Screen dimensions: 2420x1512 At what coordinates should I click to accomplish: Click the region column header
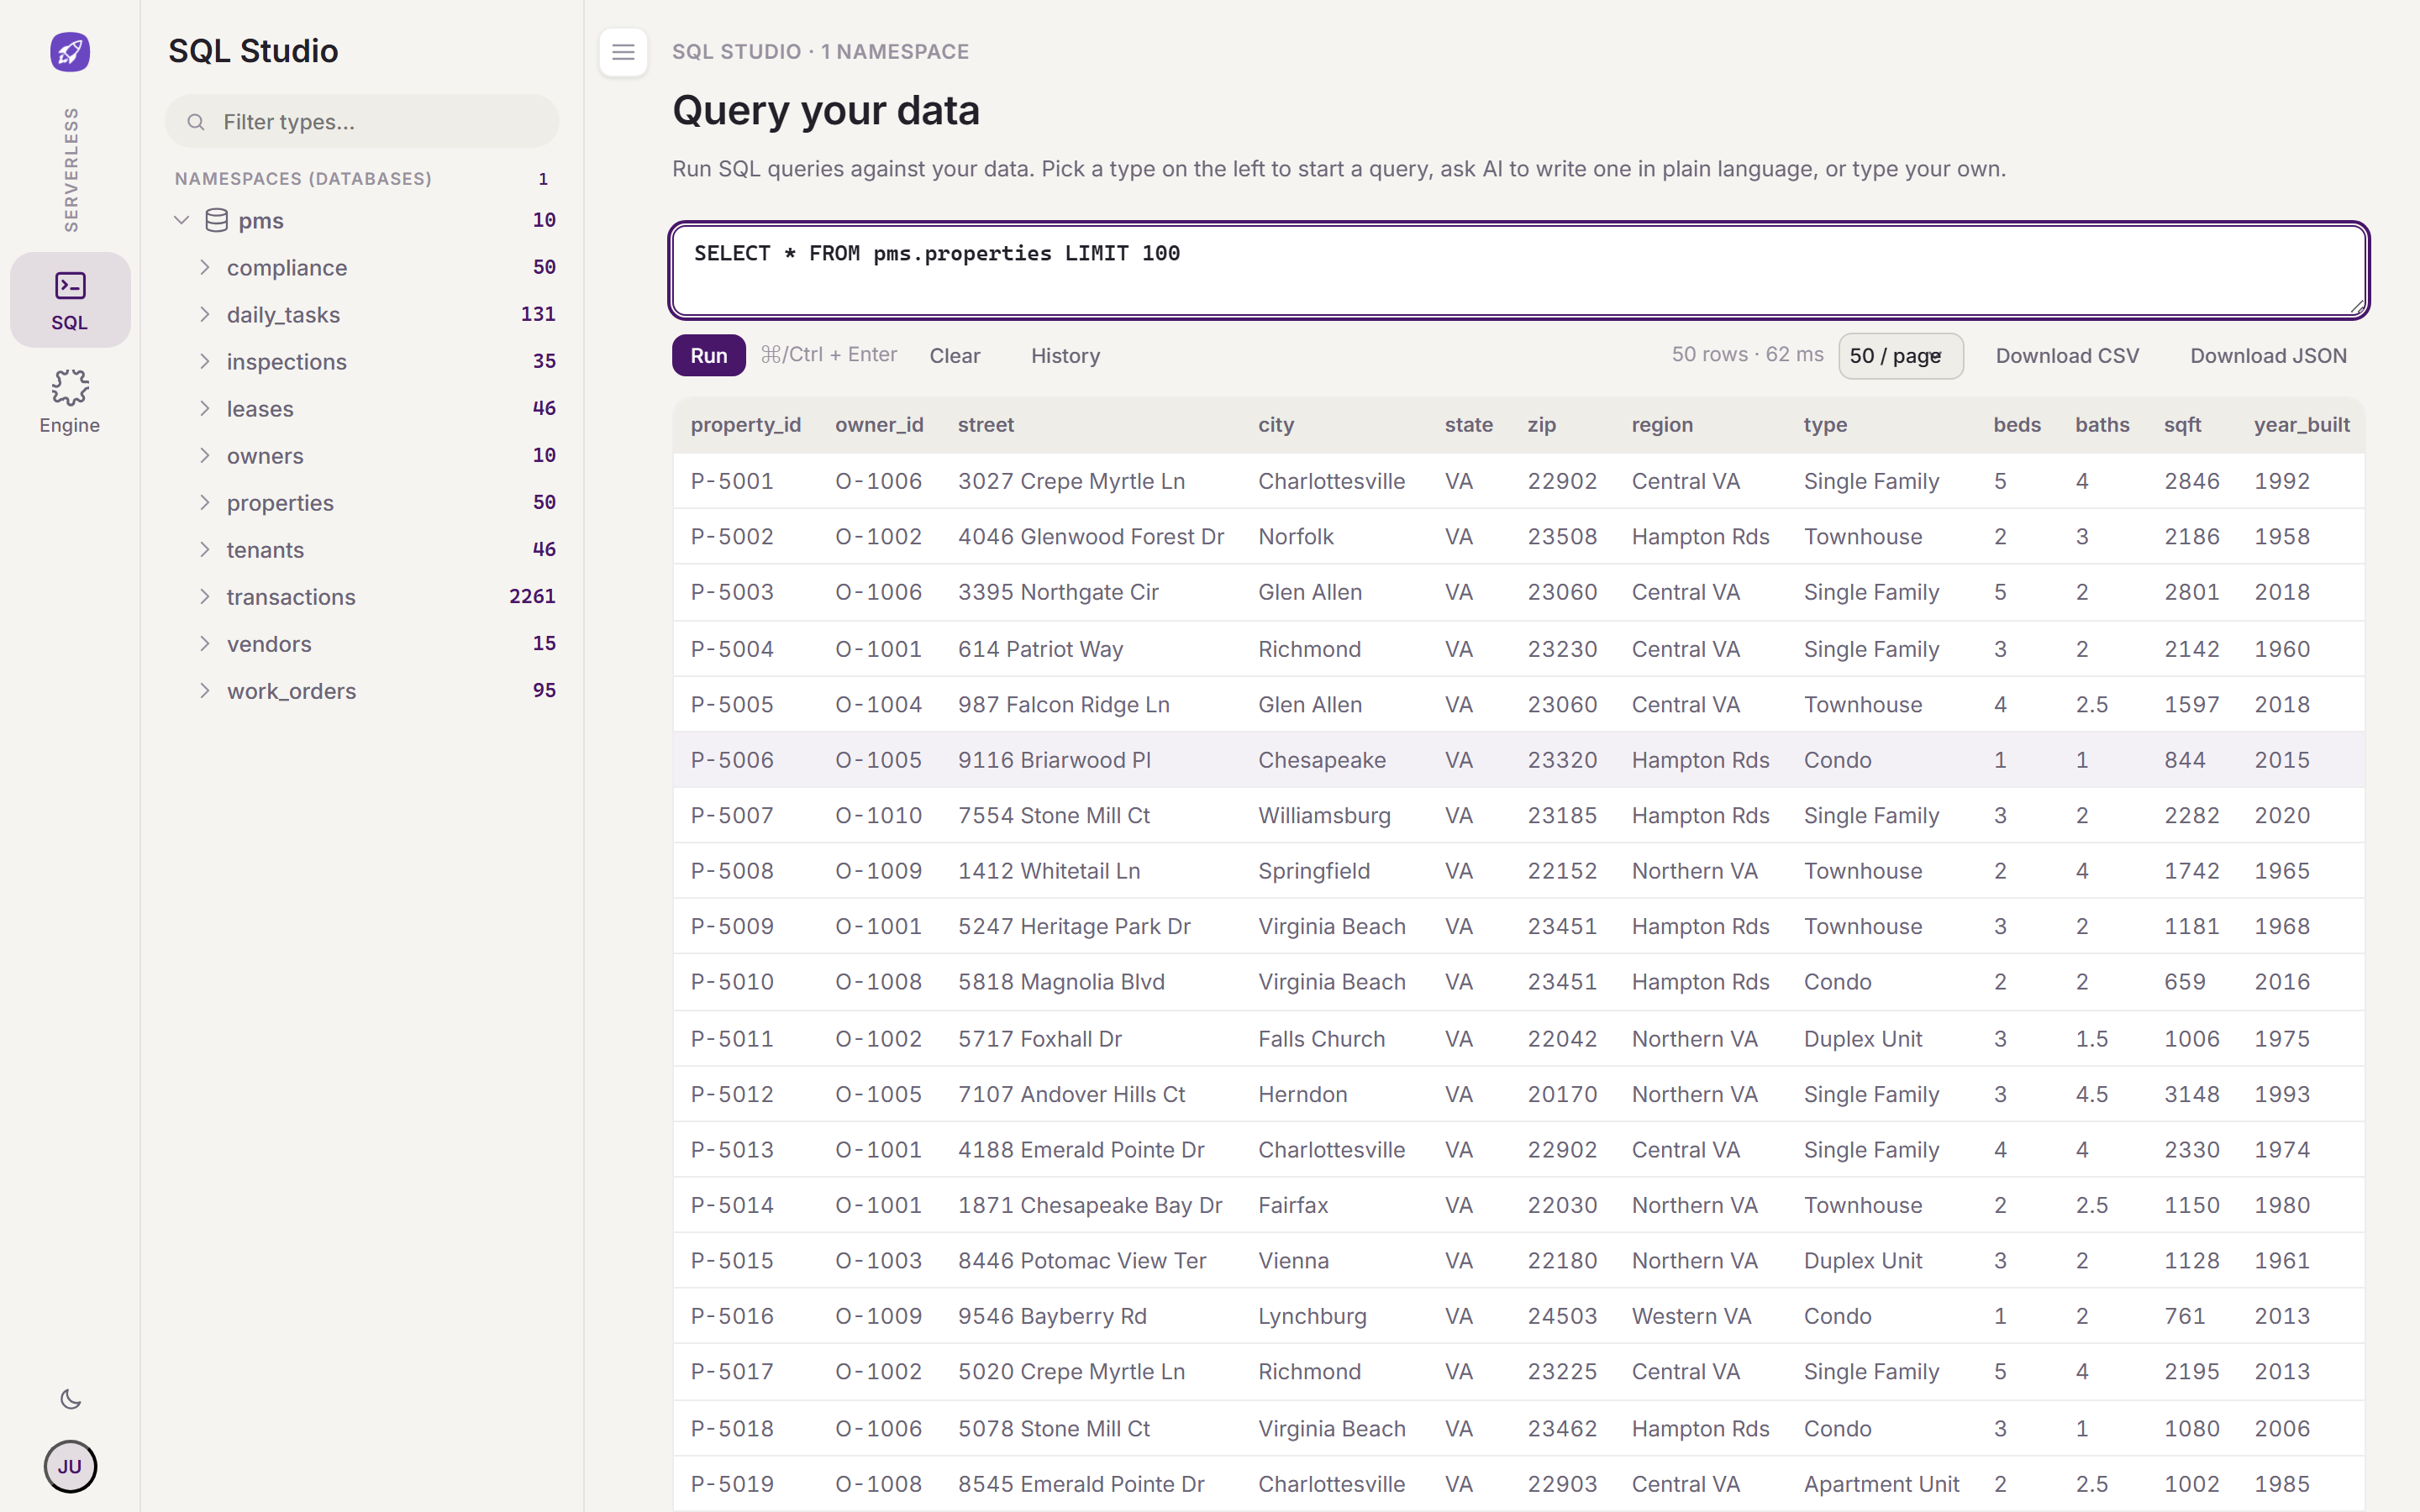[1662, 424]
